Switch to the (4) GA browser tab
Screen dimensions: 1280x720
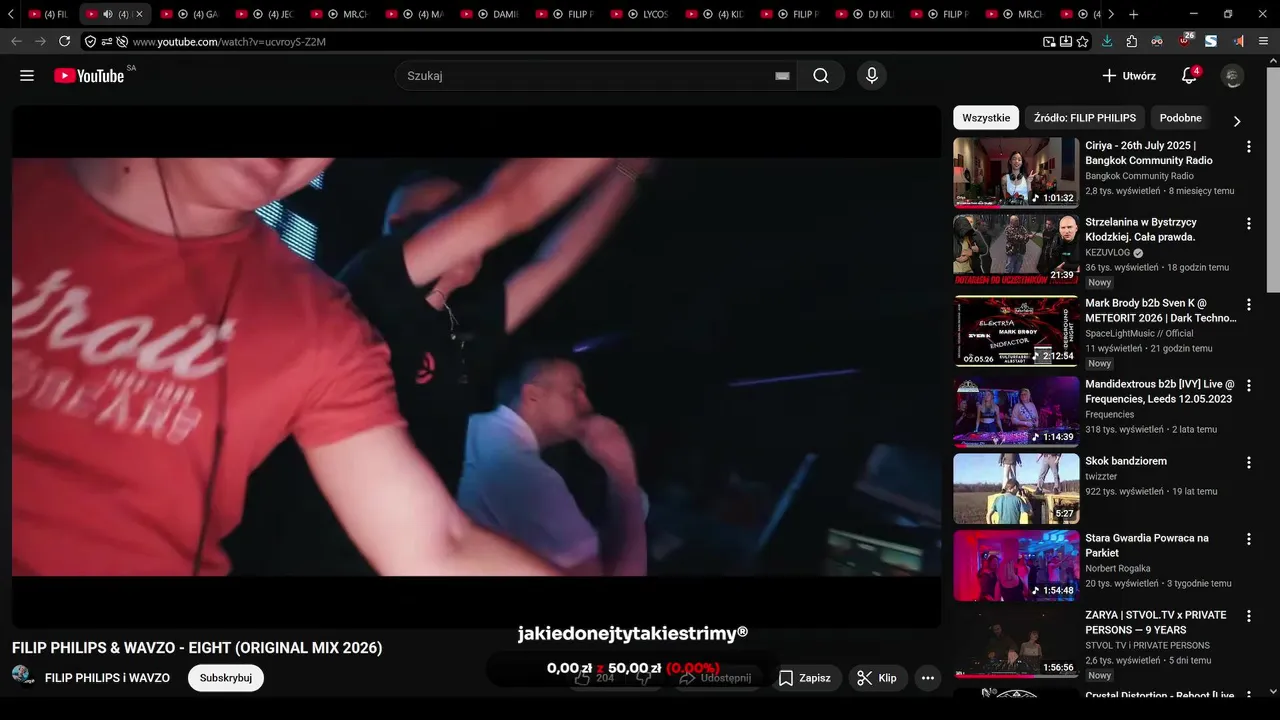[x=191, y=14]
